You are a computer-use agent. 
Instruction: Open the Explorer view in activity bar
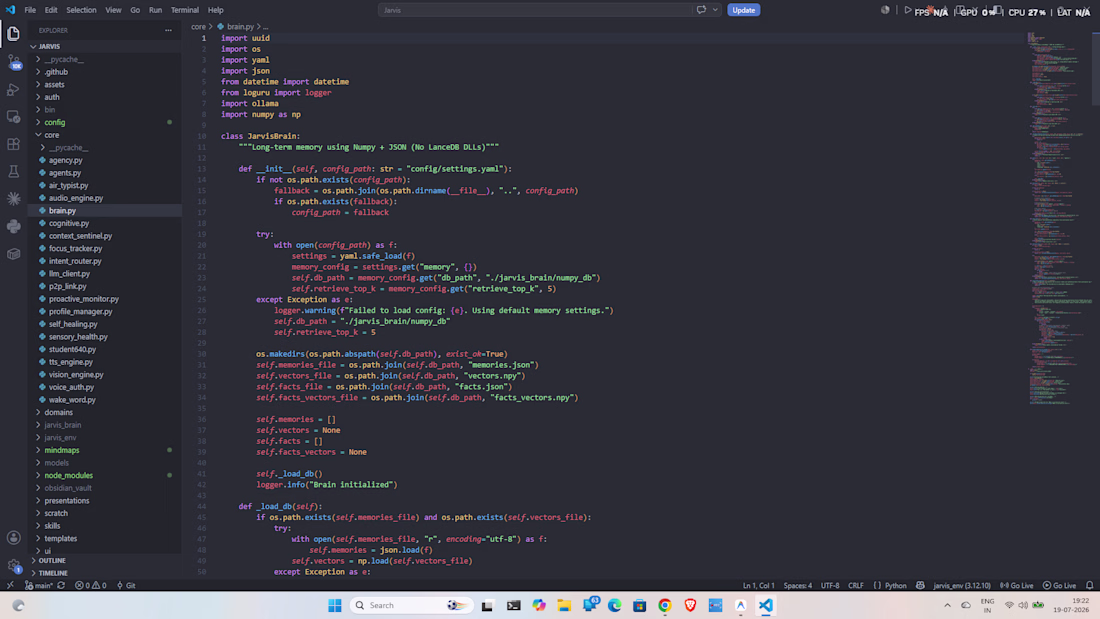(13, 34)
